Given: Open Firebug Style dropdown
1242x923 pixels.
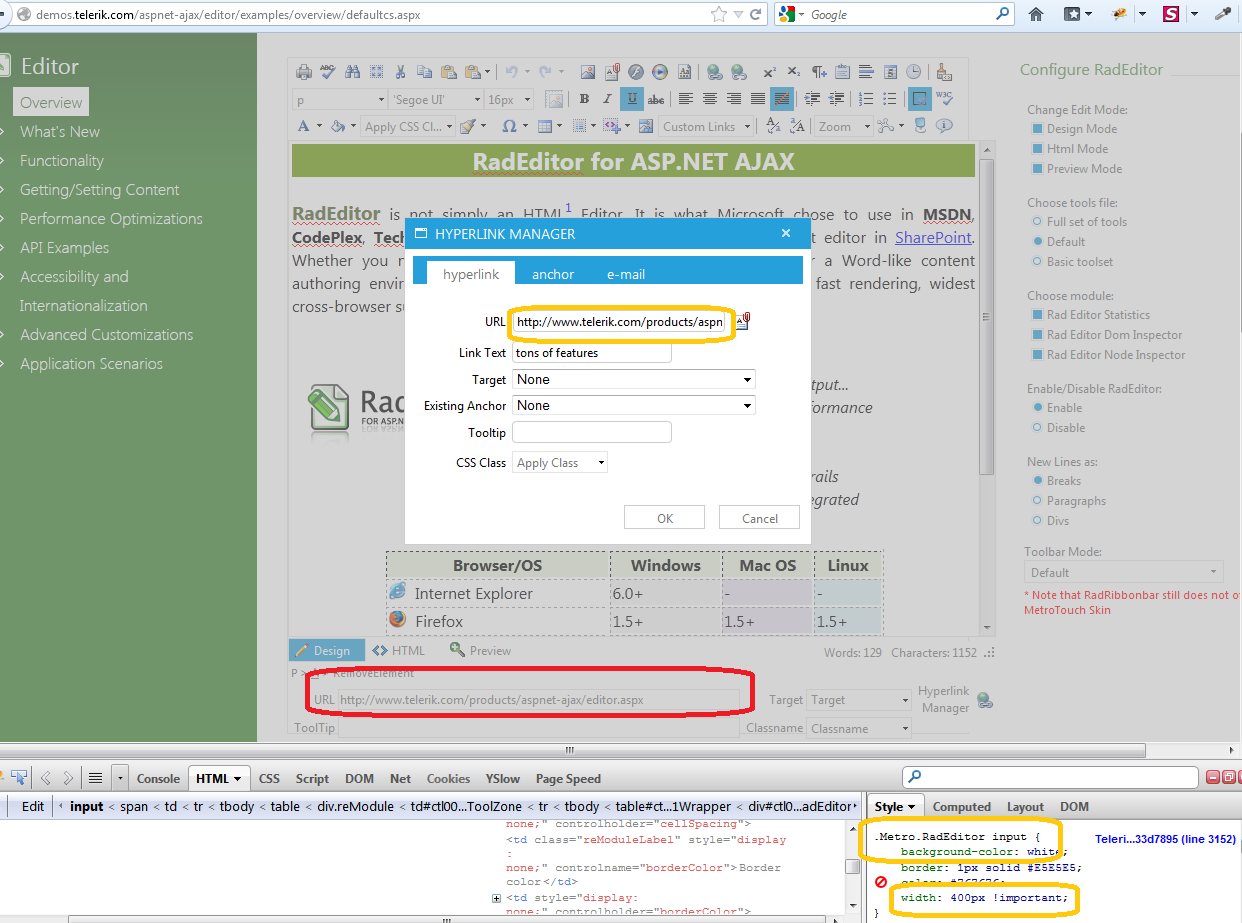Looking at the screenshot, I should point(894,806).
